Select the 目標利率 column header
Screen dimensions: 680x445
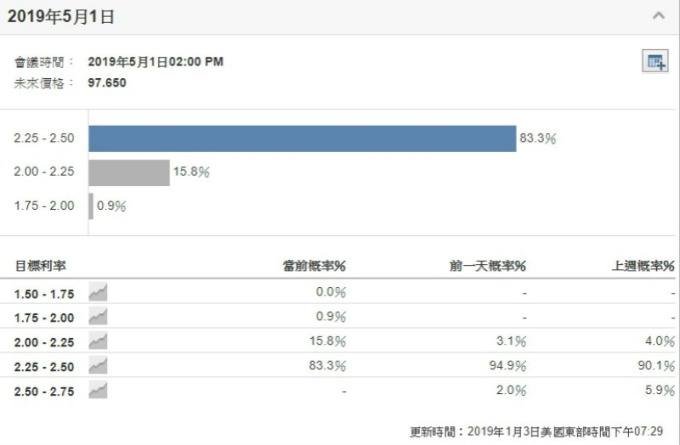(40, 265)
